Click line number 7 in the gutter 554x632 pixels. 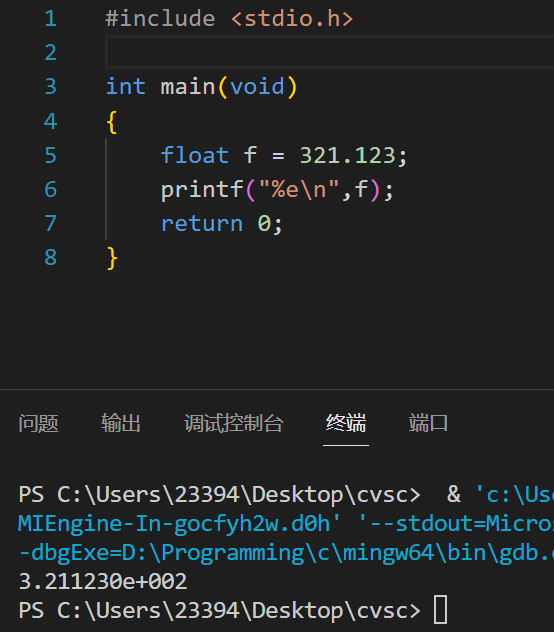[x=50, y=223]
